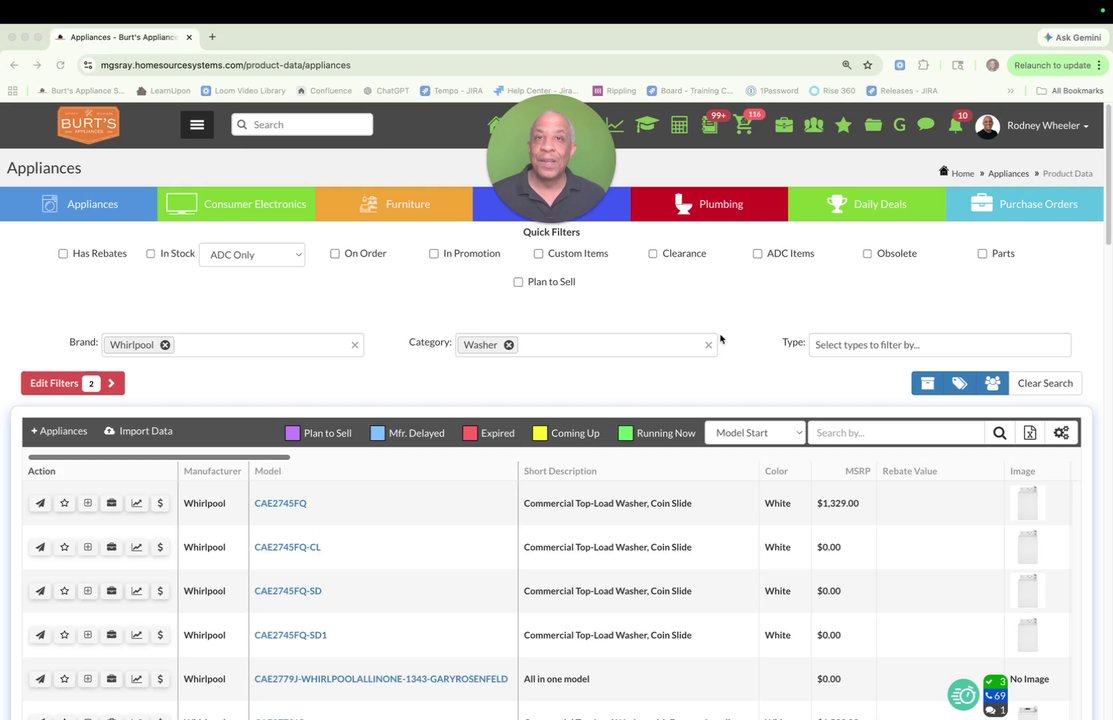Open chart icon for CAE2745FQ row
Viewport: 1113px width, 720px height.
tap(136, 503)
